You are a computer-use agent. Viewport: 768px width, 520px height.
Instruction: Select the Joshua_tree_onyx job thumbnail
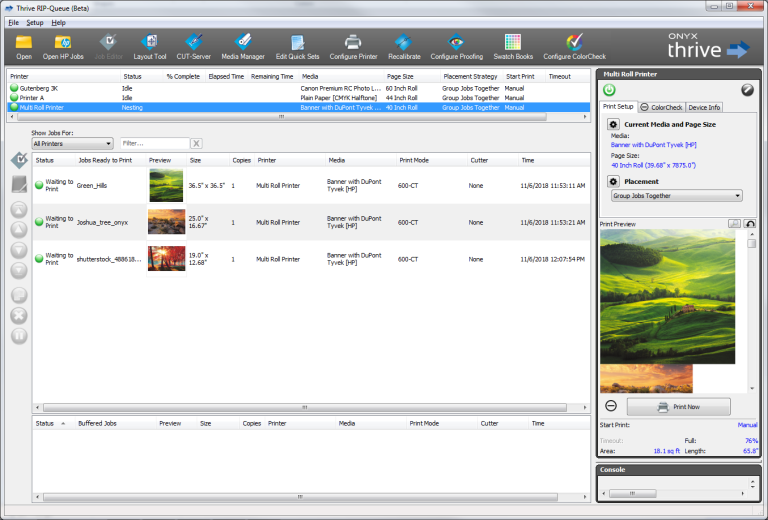tap(165, 221)
